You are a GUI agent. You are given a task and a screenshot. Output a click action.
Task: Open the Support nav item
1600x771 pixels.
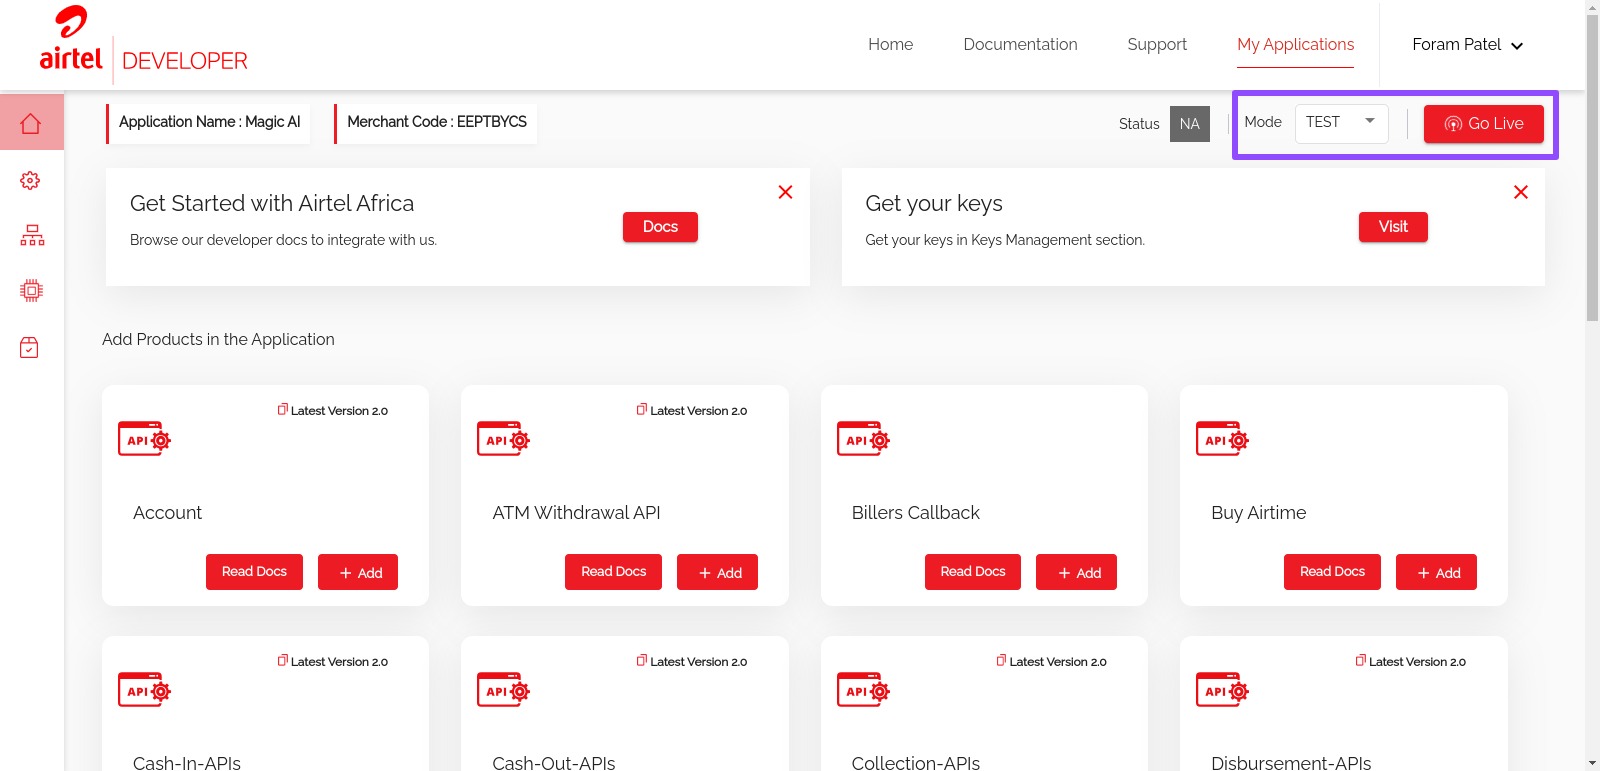pos(1157,45)
